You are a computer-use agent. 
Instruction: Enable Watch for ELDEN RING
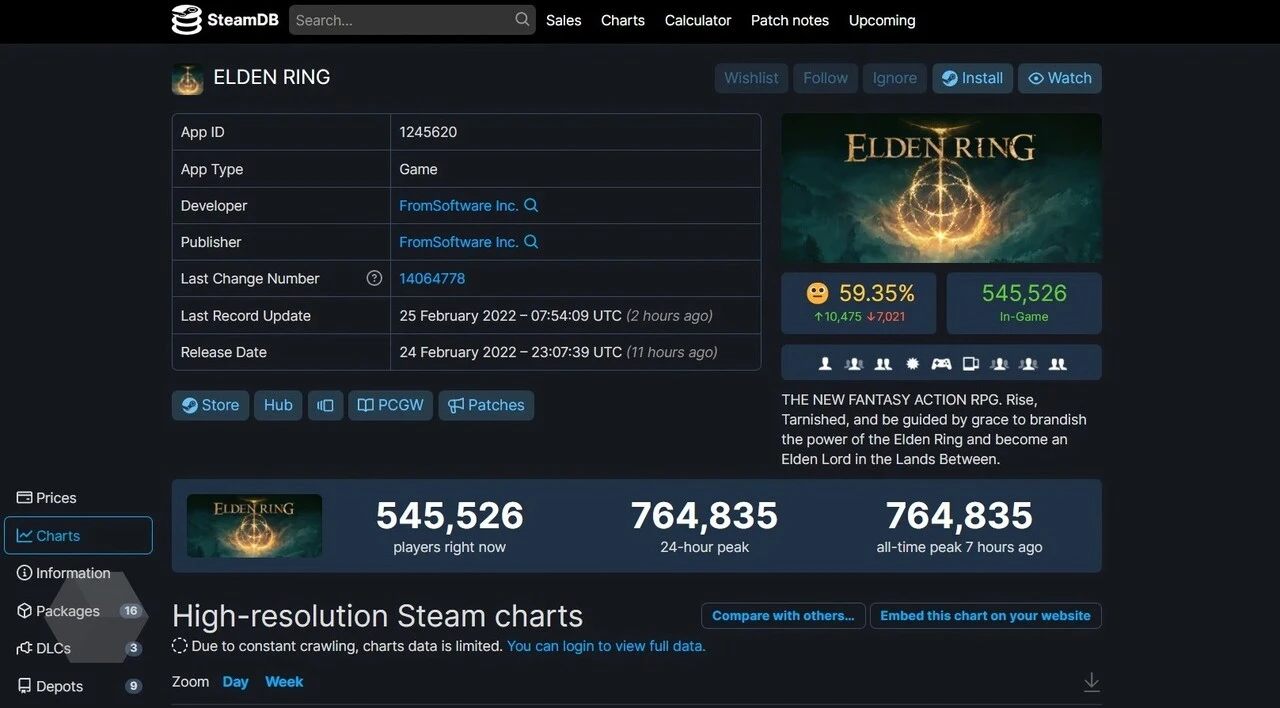coord(1059,78)
